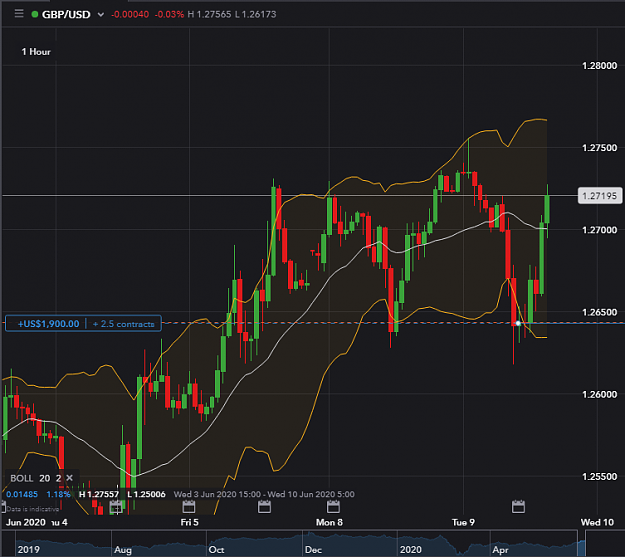Screen dimensions: 625x557
Task: Click the current price tag 1.27195
Action: pos(599,196)
